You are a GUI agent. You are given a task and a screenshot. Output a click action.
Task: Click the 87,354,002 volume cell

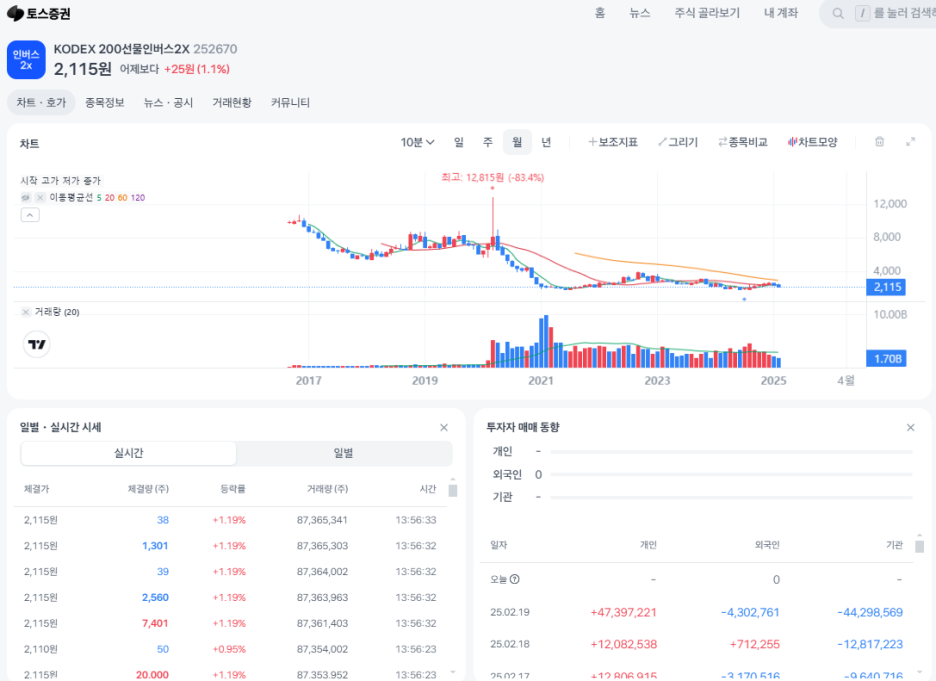pyautogui.click(x=322, y=649)
